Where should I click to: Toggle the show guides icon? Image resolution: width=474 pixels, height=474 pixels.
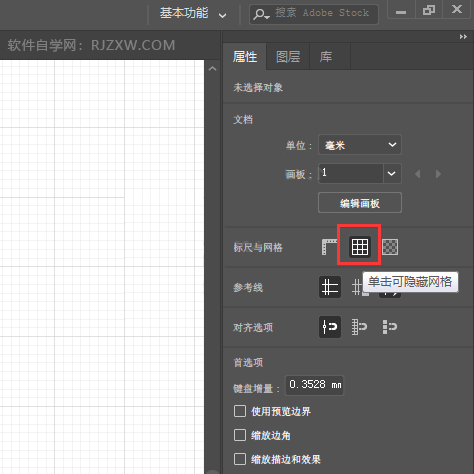(x=330, y=287)
